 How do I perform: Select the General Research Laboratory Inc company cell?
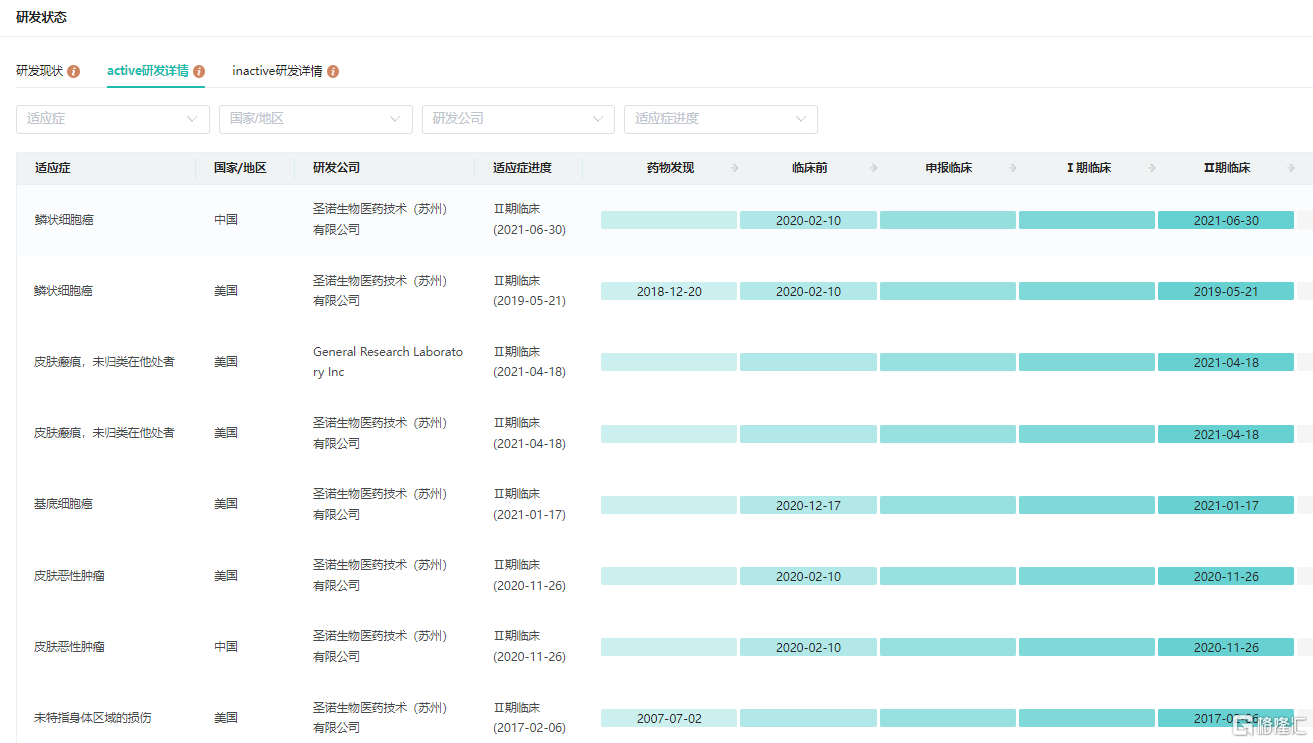coord(388,362)
